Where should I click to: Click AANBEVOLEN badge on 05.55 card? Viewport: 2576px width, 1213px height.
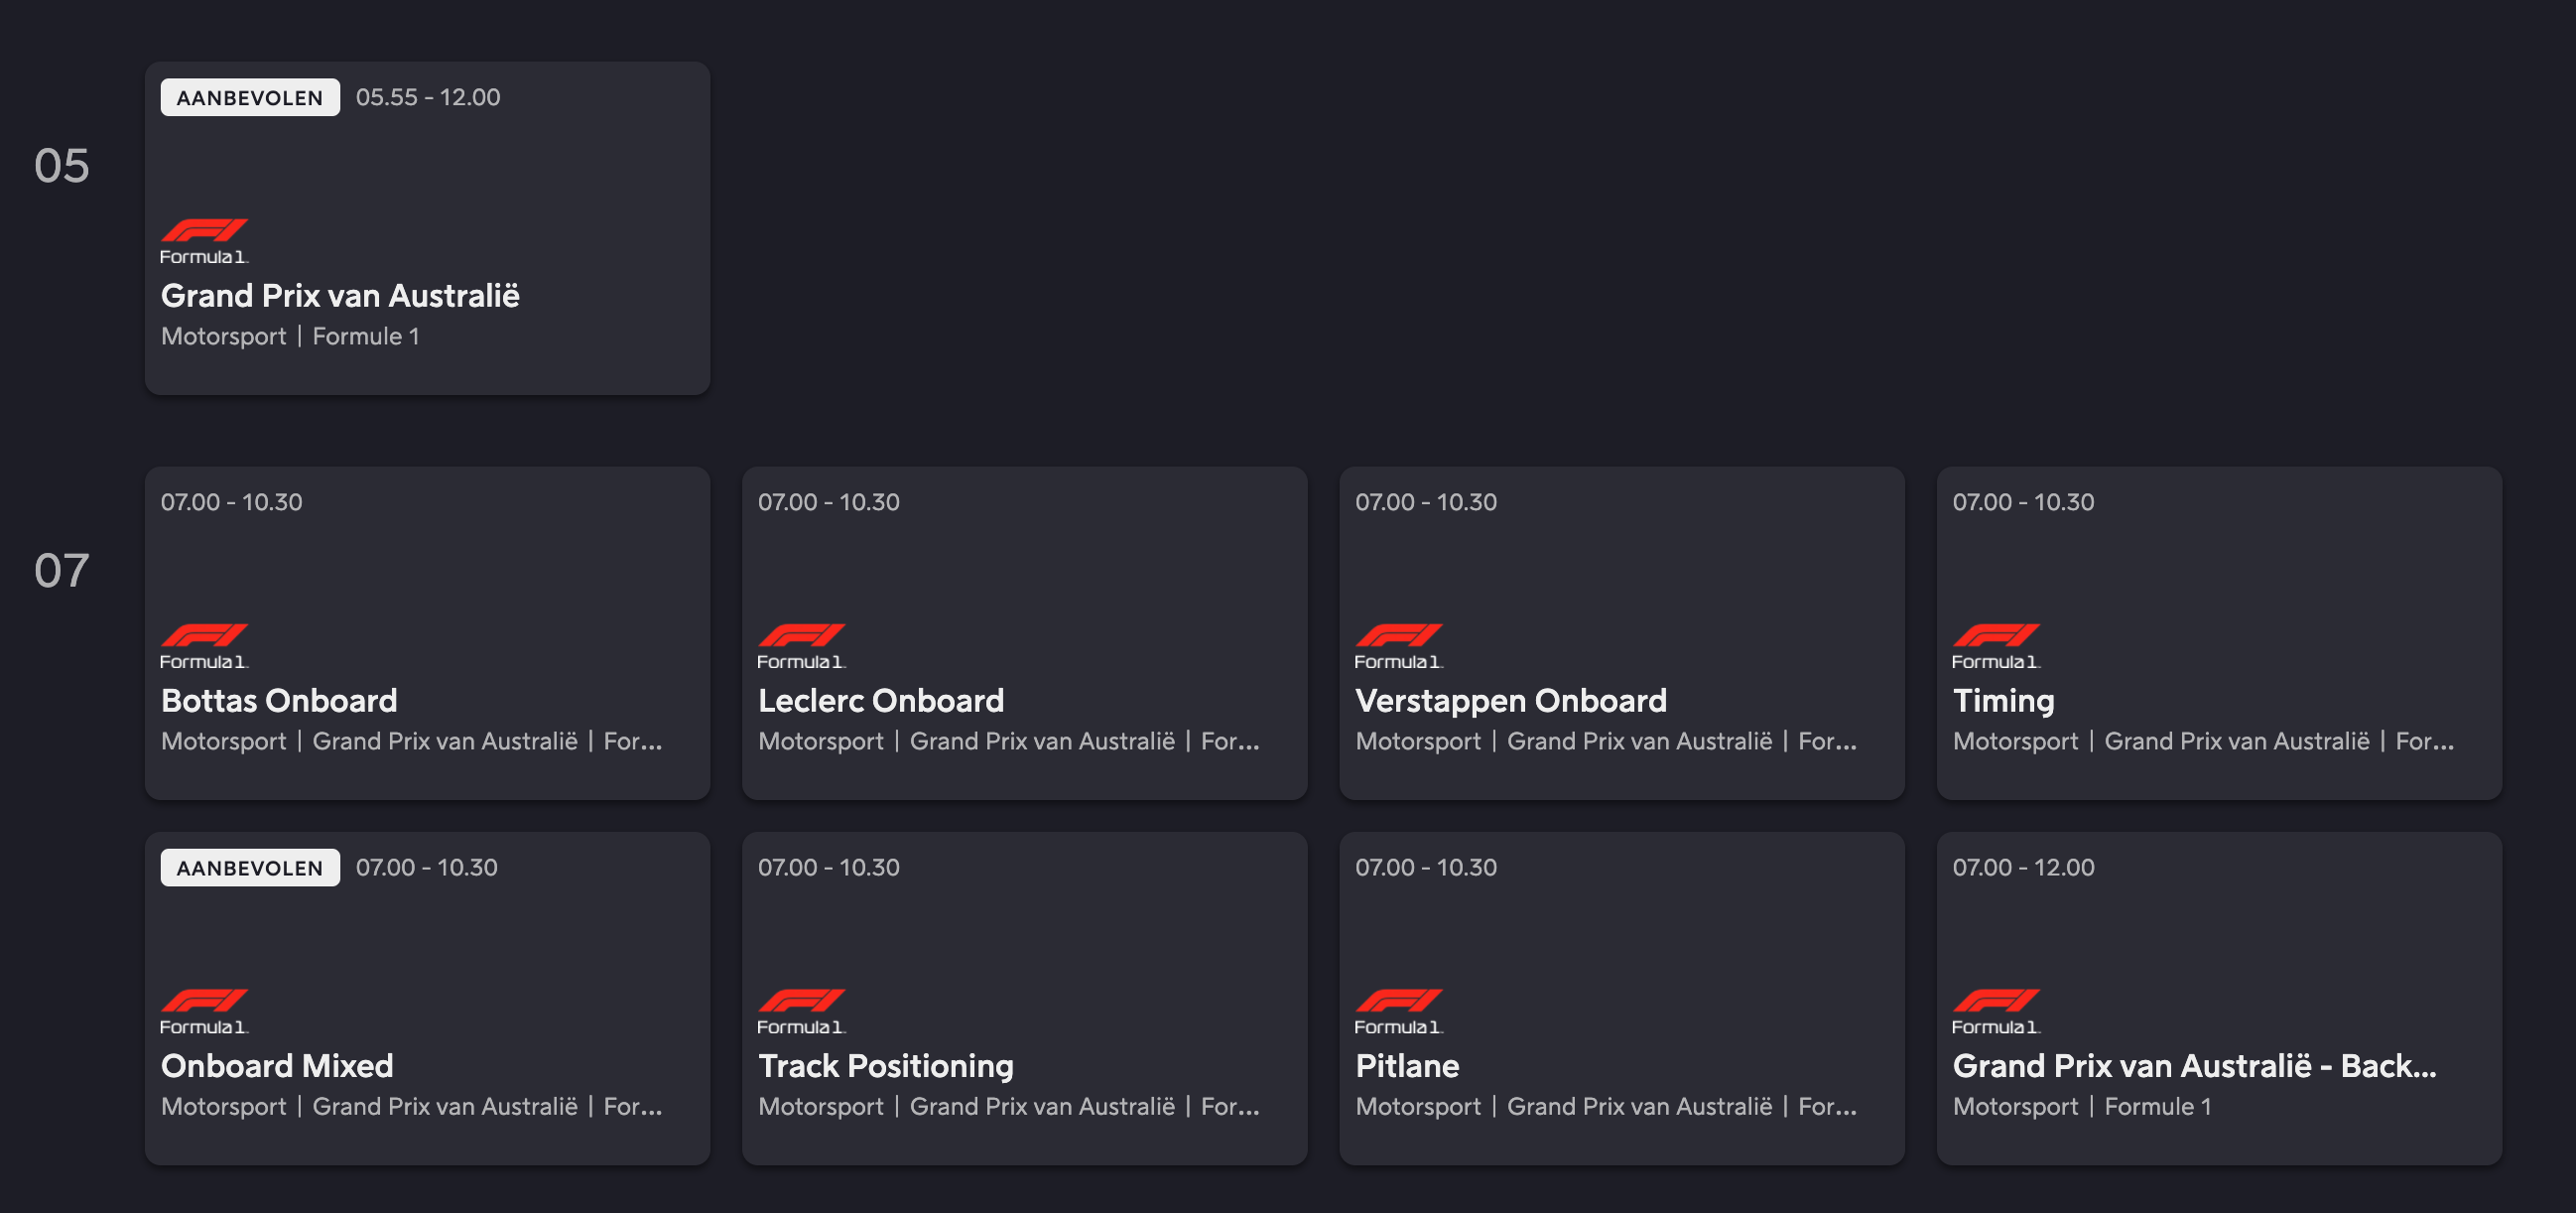point(250,97)
